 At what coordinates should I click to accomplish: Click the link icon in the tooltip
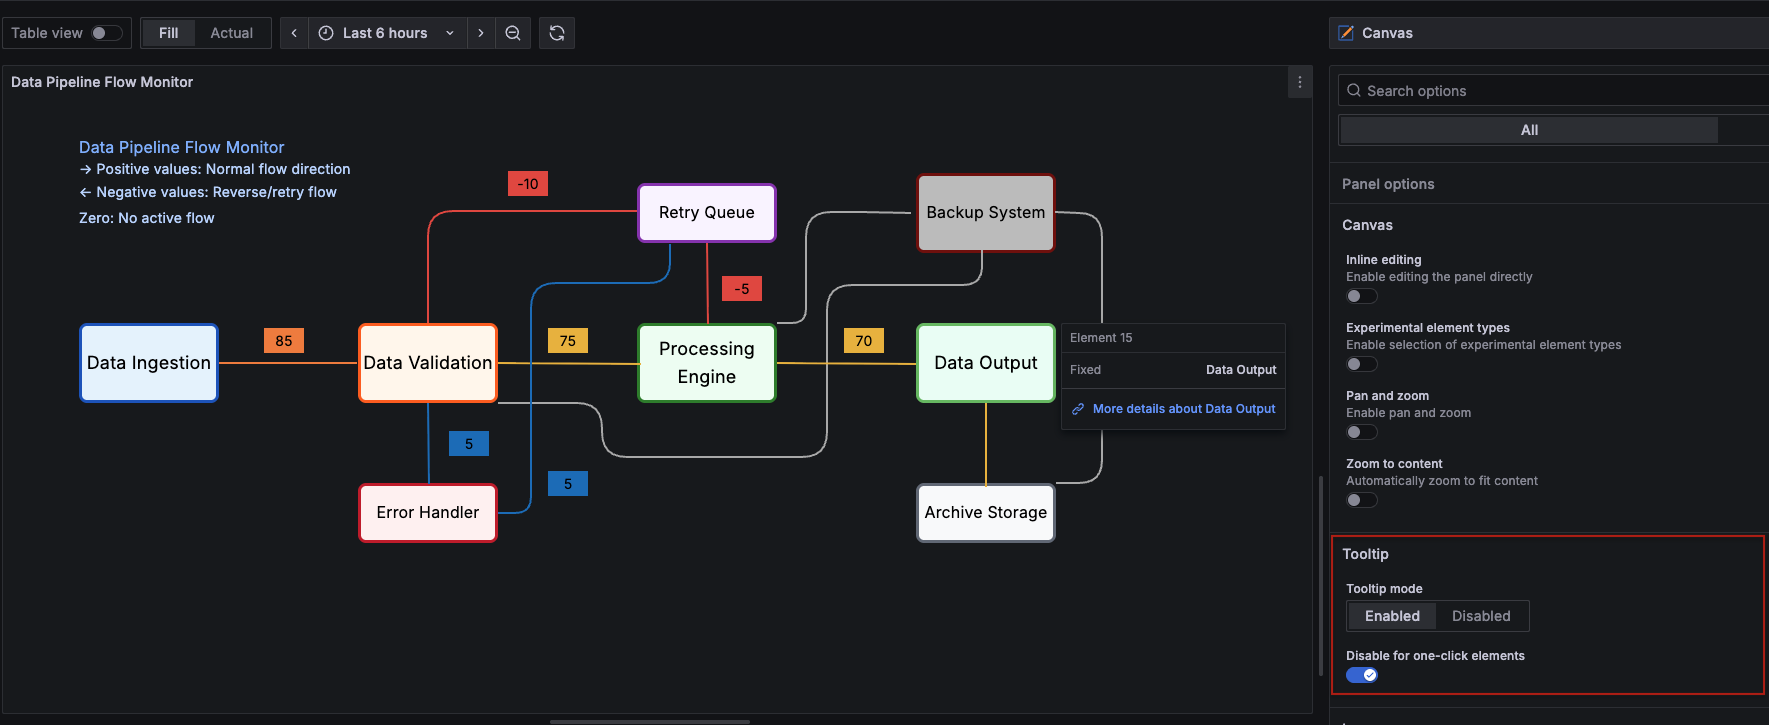tap(1078, 409)
